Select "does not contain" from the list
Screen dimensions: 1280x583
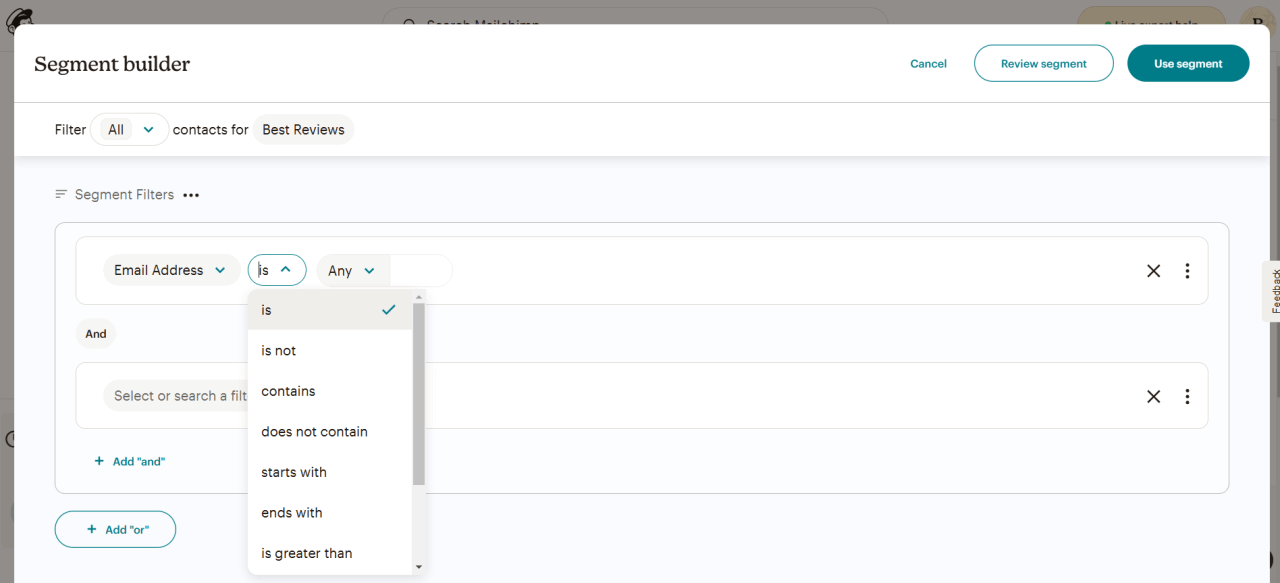314,431
